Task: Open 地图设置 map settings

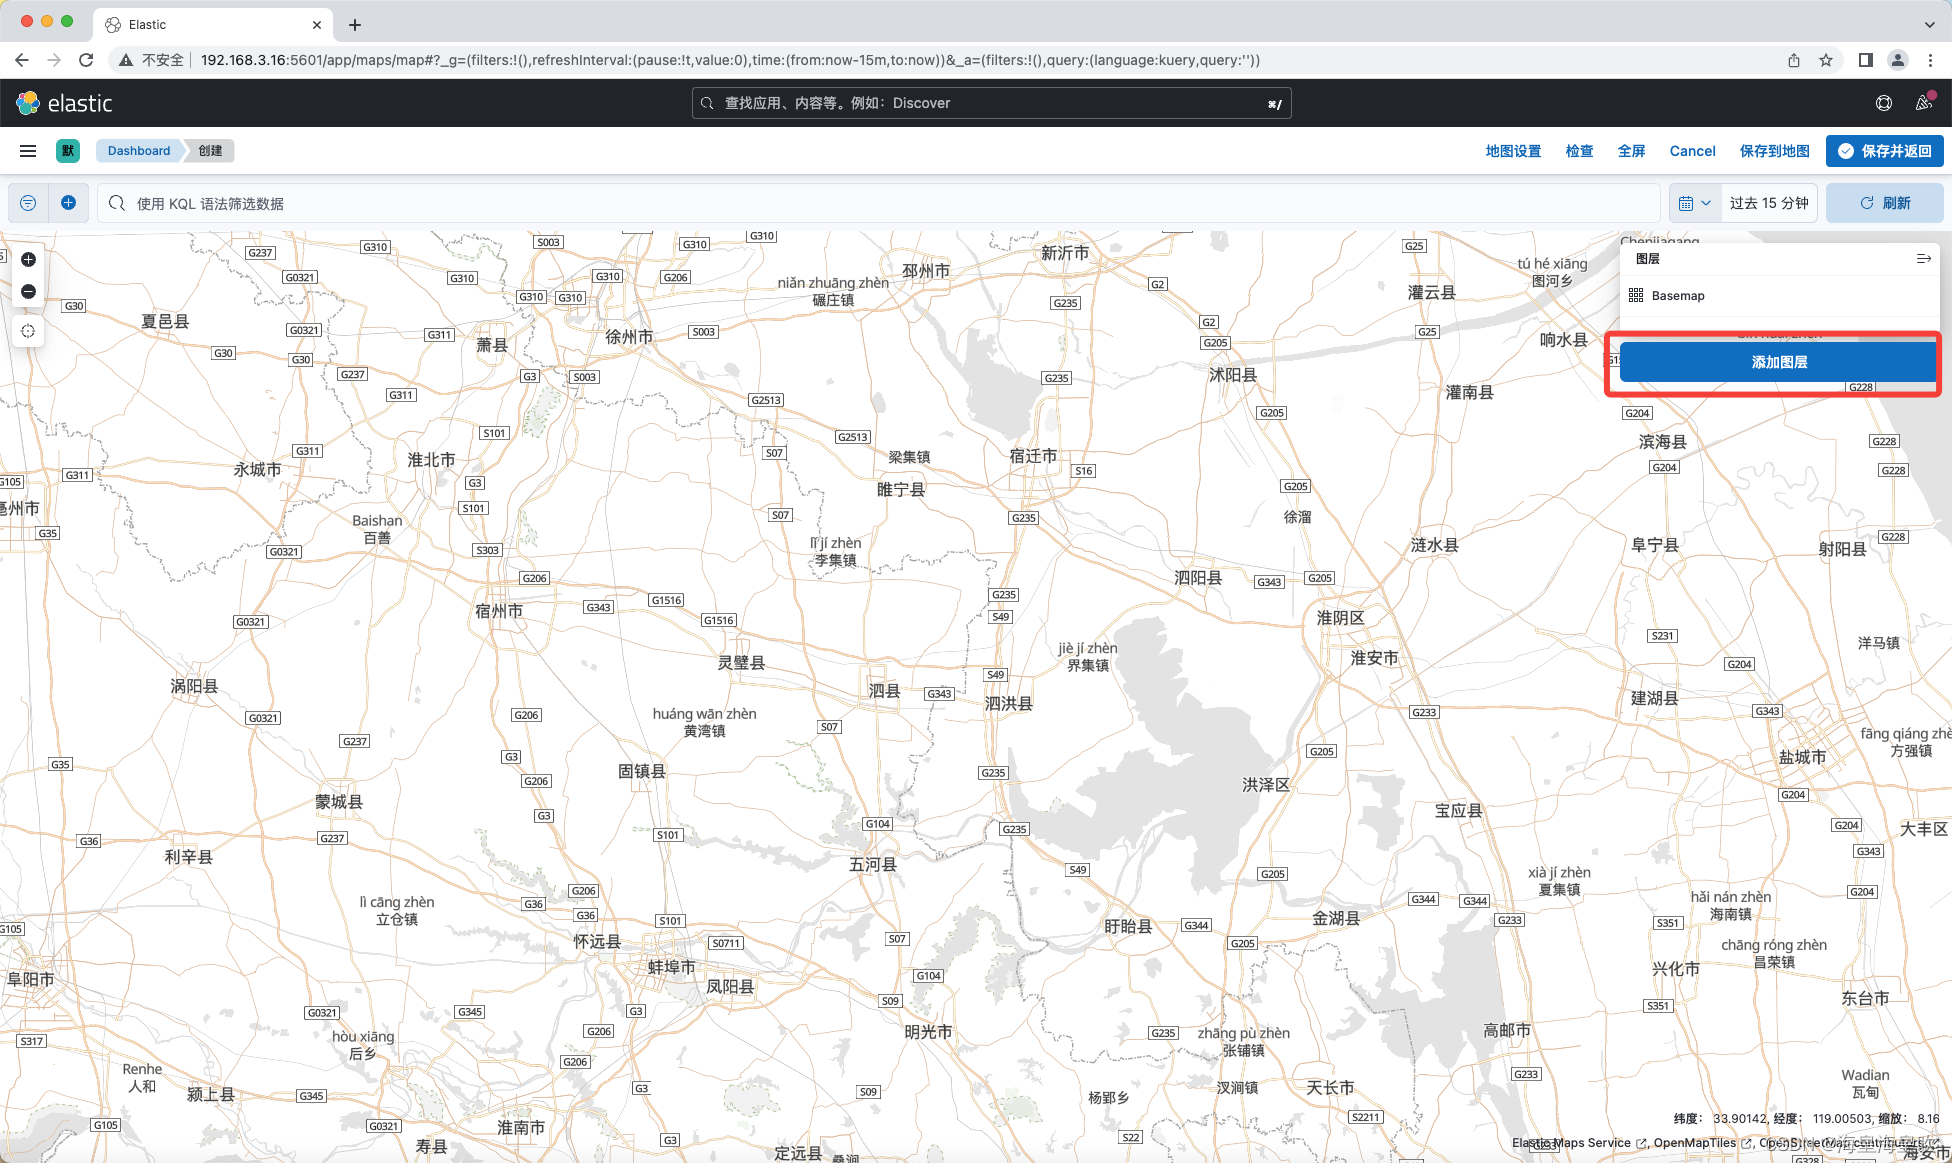Action: [x=1513, y=151]
